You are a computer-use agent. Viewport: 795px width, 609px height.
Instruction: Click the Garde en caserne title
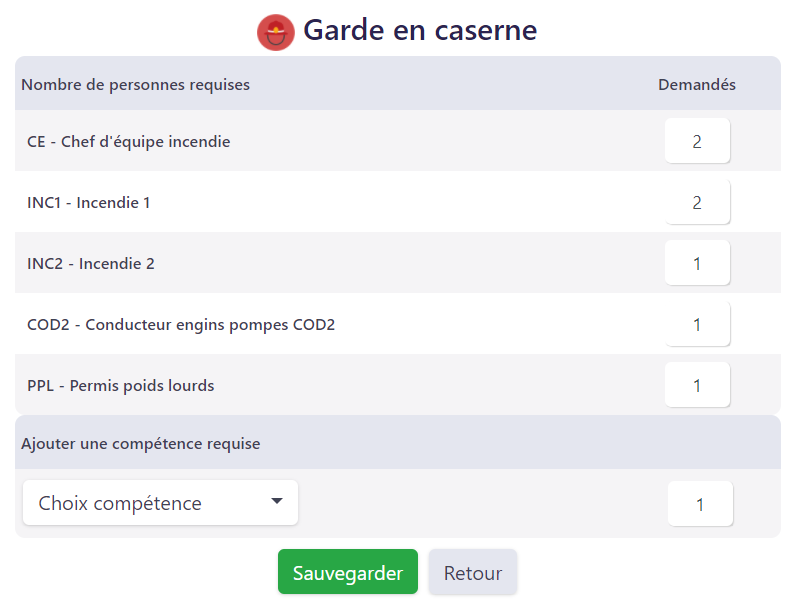point(420,30)
